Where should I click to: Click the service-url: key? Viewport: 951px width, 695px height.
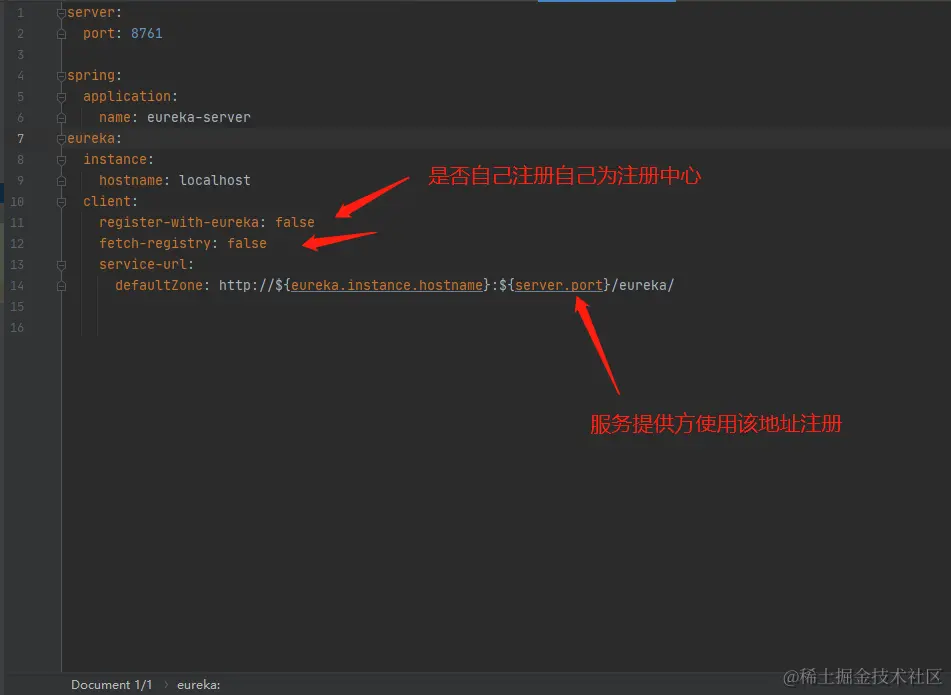point(146,264)
